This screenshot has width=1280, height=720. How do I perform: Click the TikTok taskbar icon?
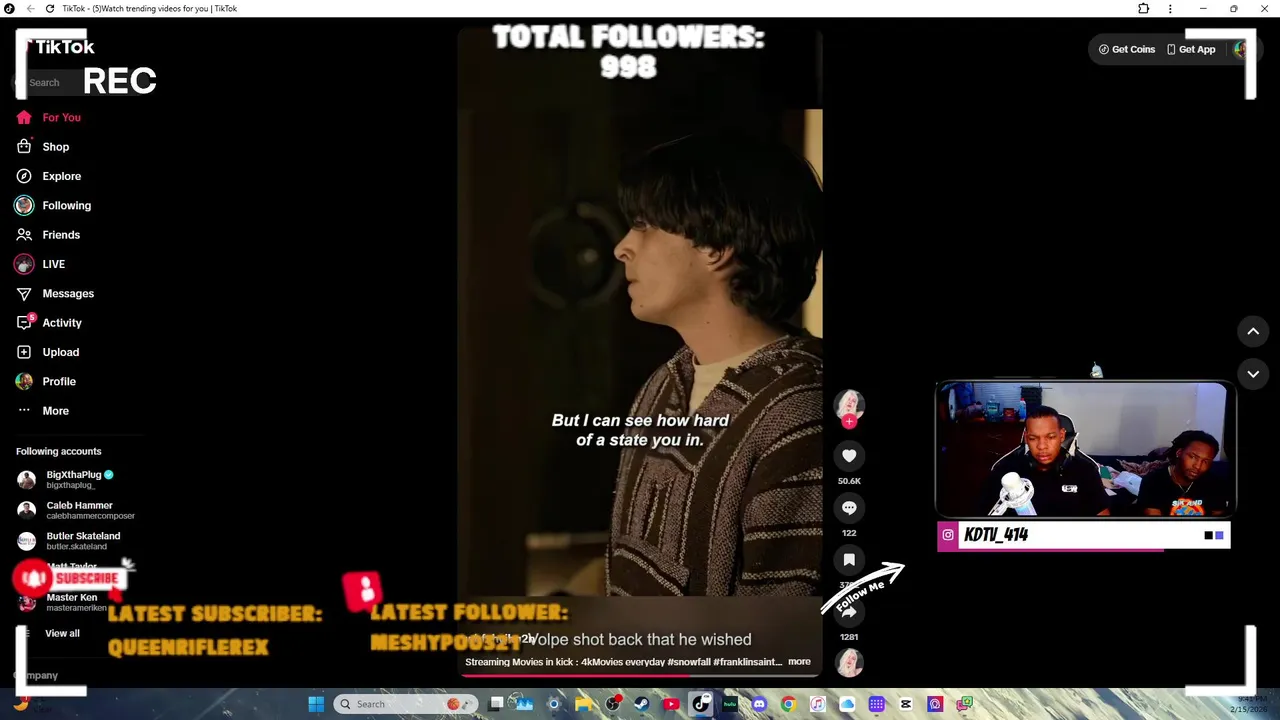(701, 704)
